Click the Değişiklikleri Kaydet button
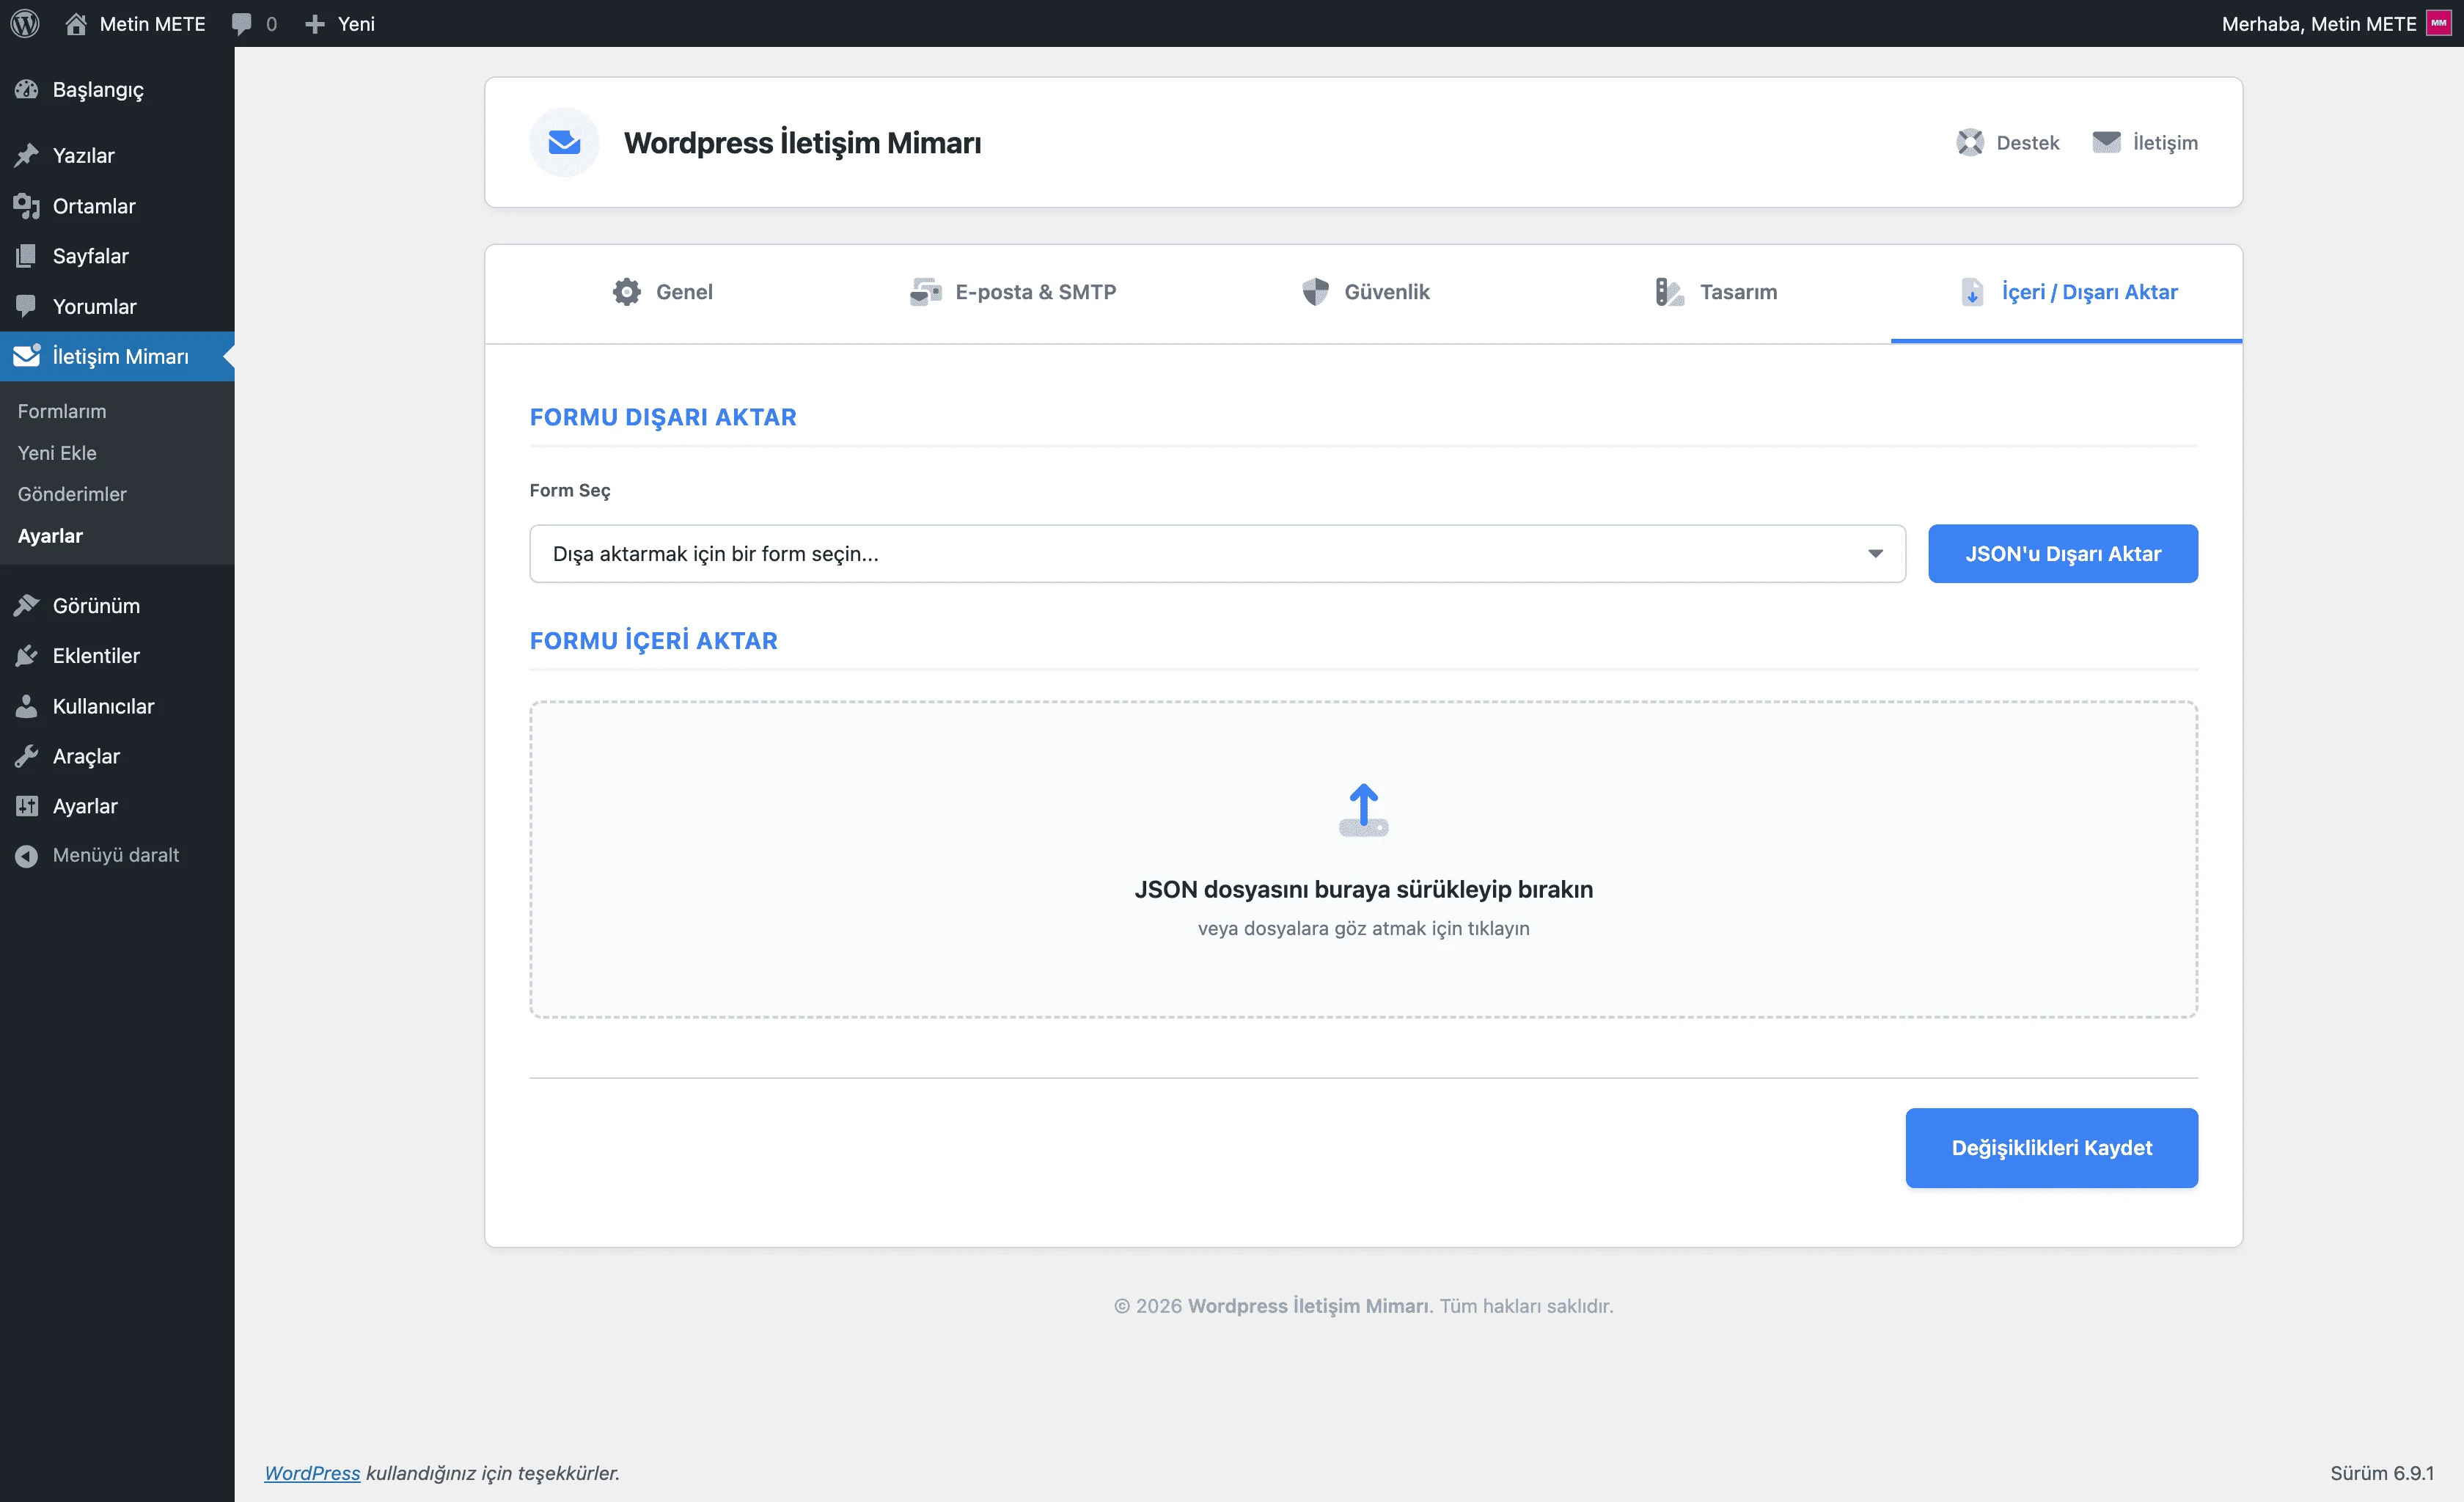 click(x=2050, y=1147)
